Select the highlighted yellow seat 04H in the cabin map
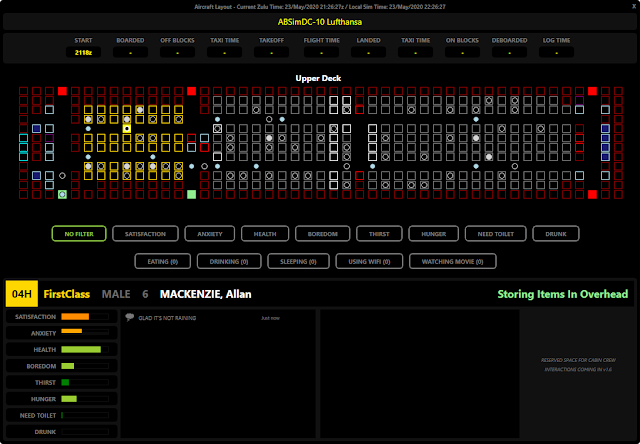This screenshot has width=640, height=444. (x=127, y=129)
